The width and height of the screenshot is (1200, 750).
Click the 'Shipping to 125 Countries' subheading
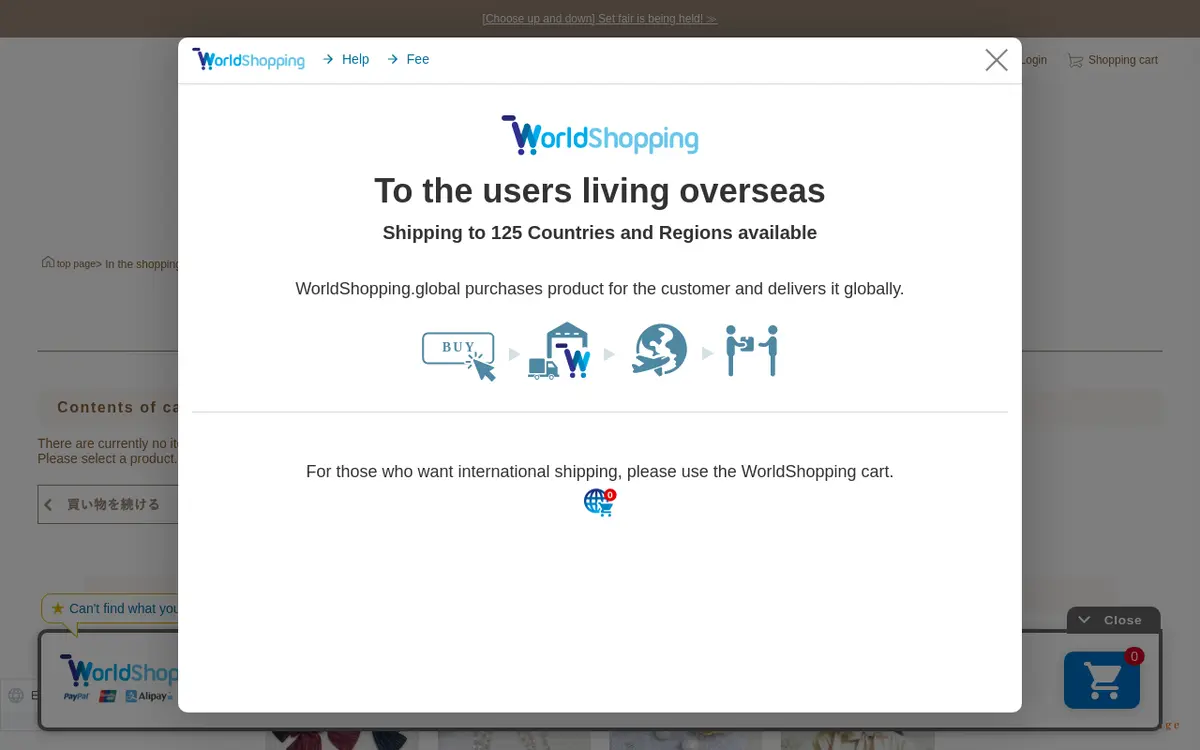point(600,233)
